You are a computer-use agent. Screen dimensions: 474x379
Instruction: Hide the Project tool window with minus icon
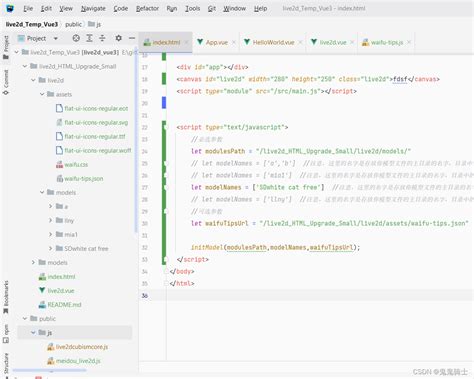(132, 38)
